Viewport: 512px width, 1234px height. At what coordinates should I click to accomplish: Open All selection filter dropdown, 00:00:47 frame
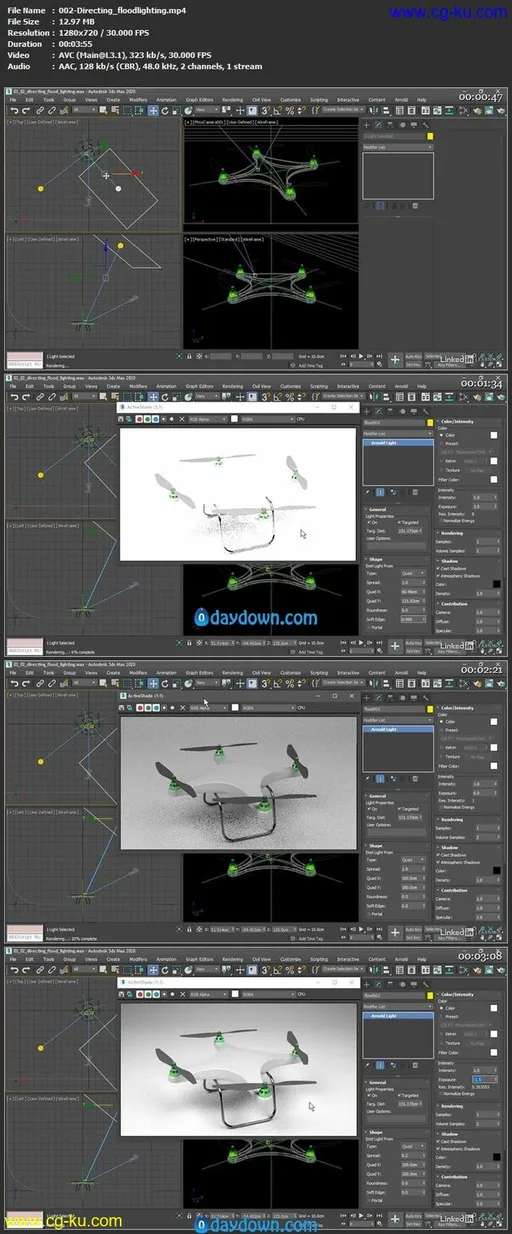point(82,110)
